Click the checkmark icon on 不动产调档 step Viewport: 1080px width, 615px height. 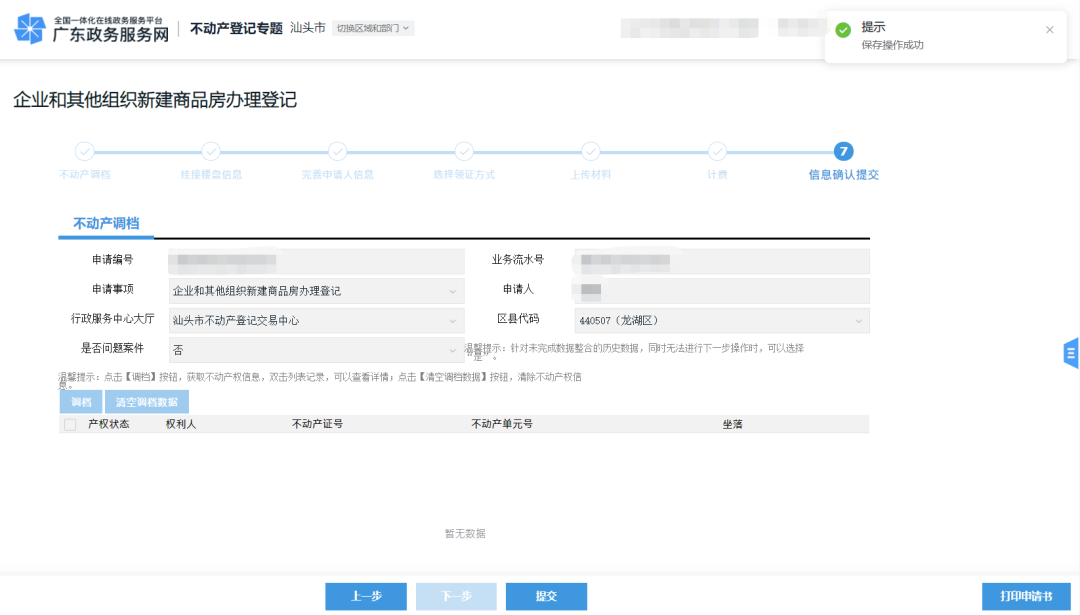point(84,150)
